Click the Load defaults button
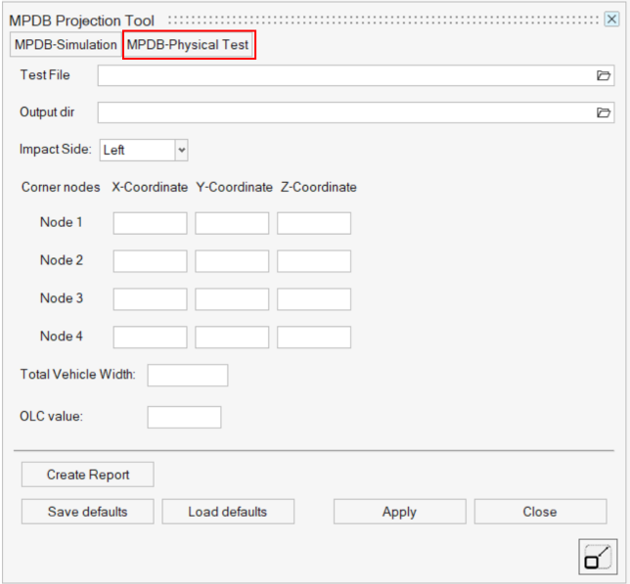 click(x=228, y=512)
